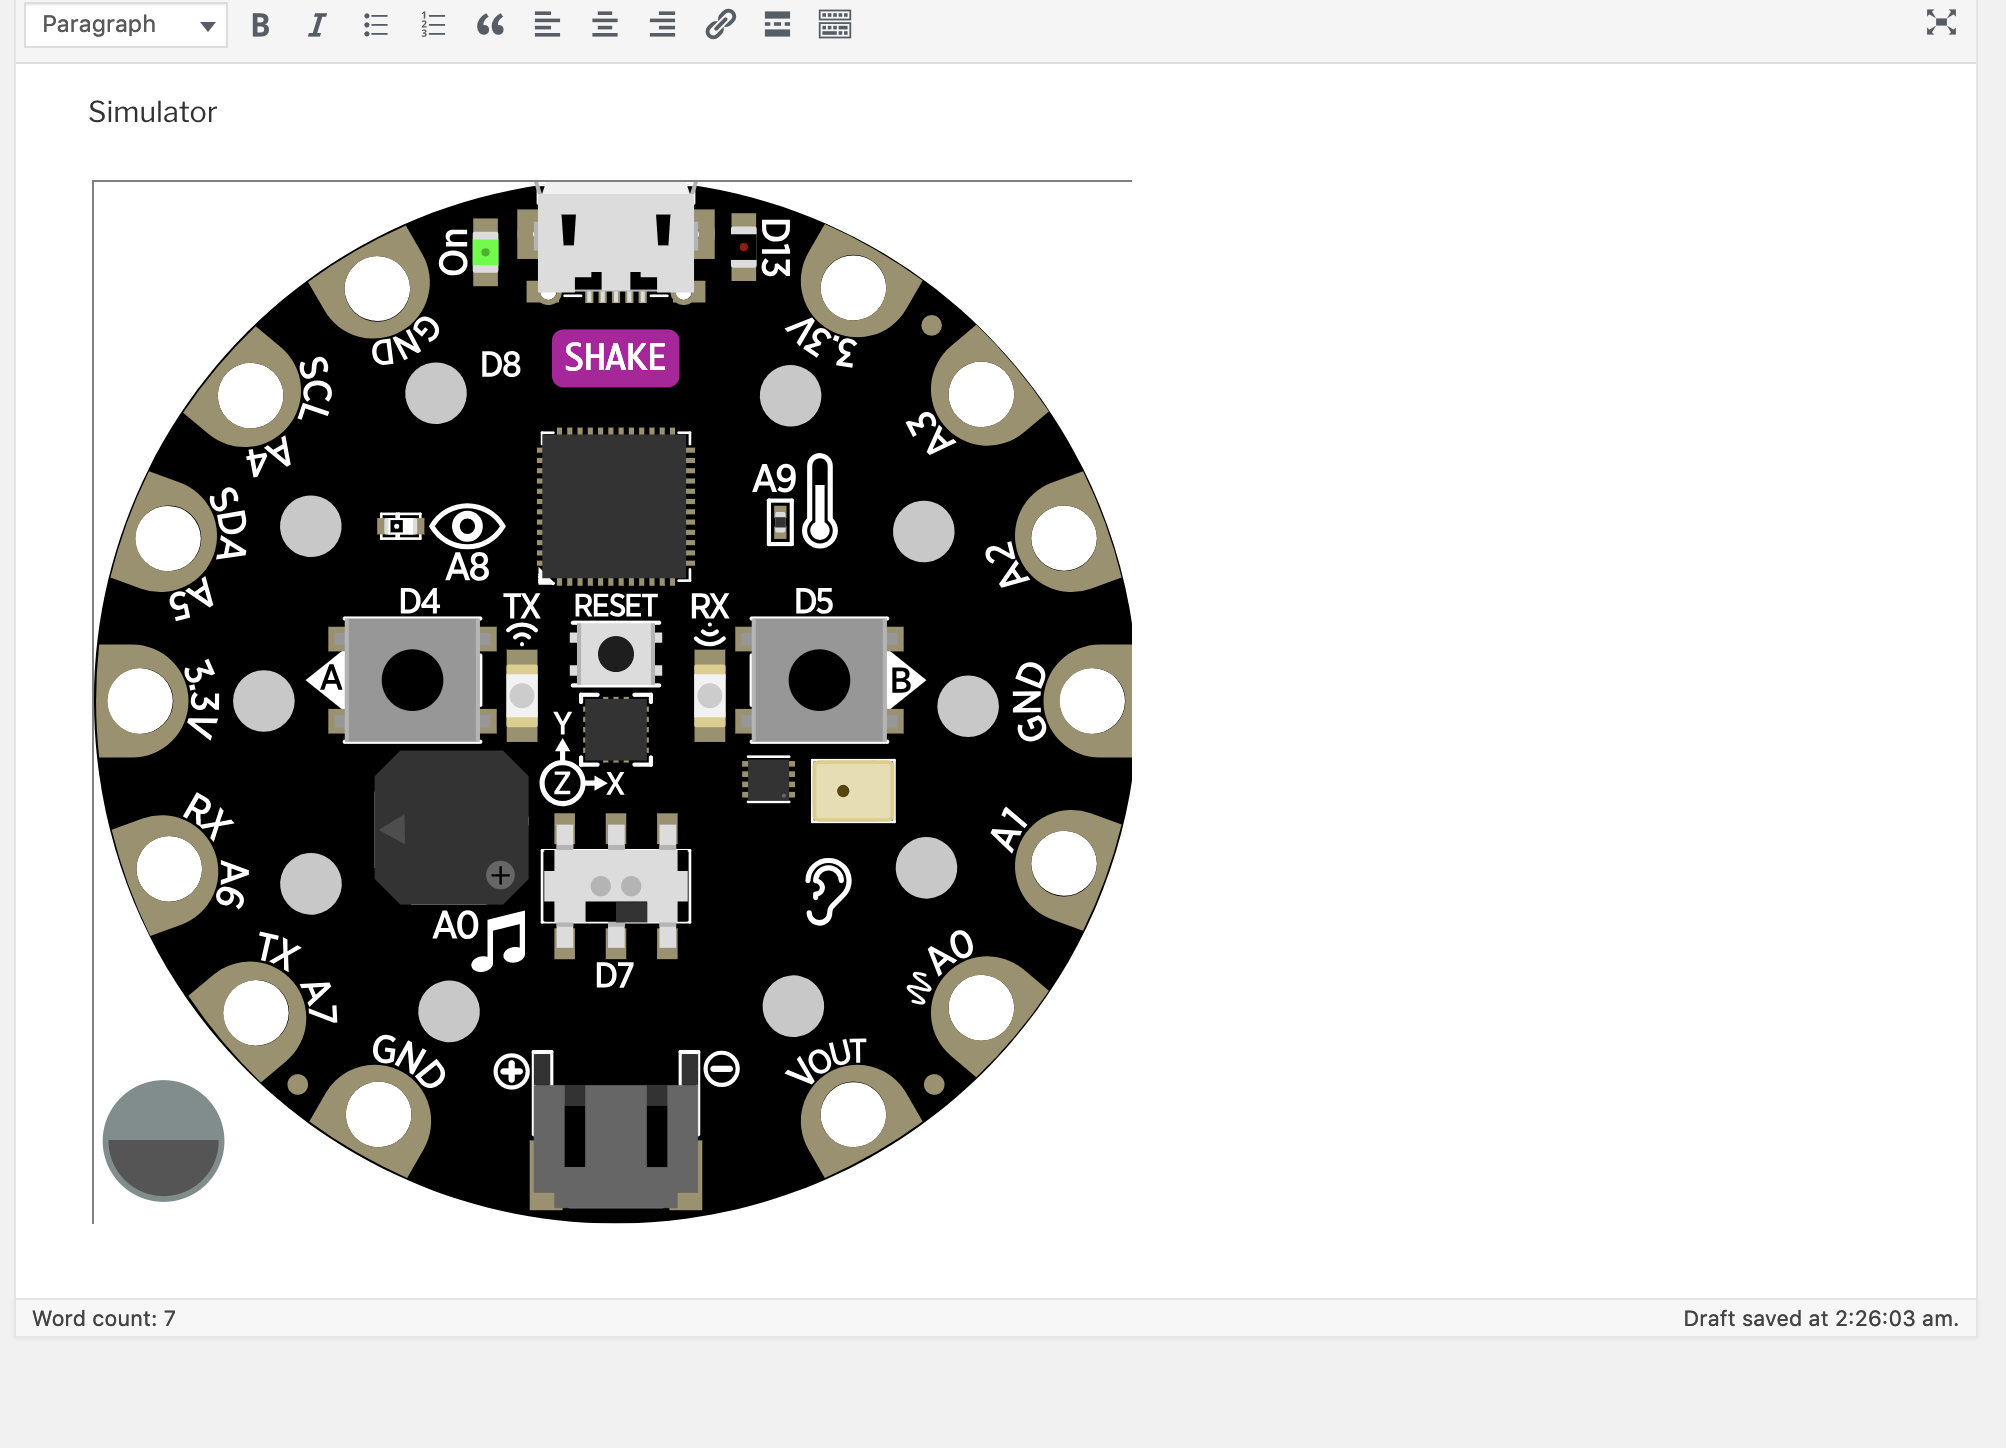Viewport: 2006px width, 1448px height.
Task: Open the Paragraph style dropdown
Action: [125, 24]
